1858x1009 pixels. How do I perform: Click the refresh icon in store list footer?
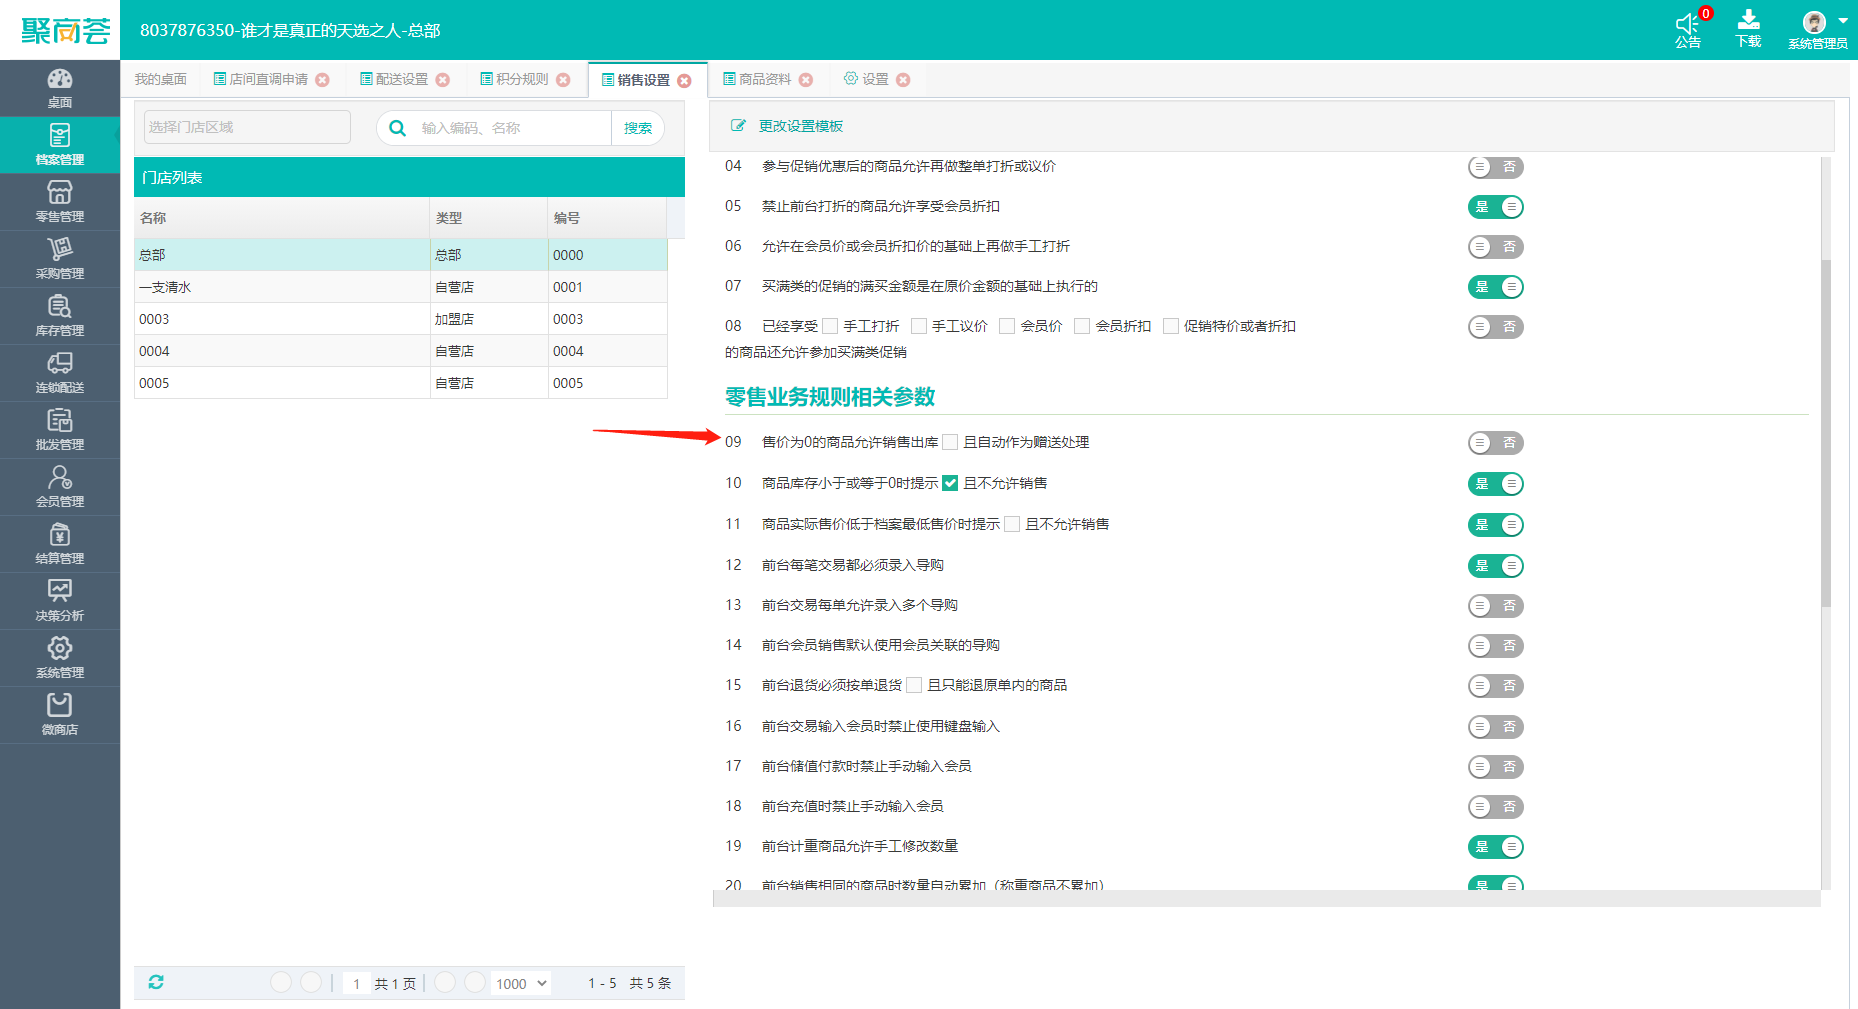(x=156, y=982)
